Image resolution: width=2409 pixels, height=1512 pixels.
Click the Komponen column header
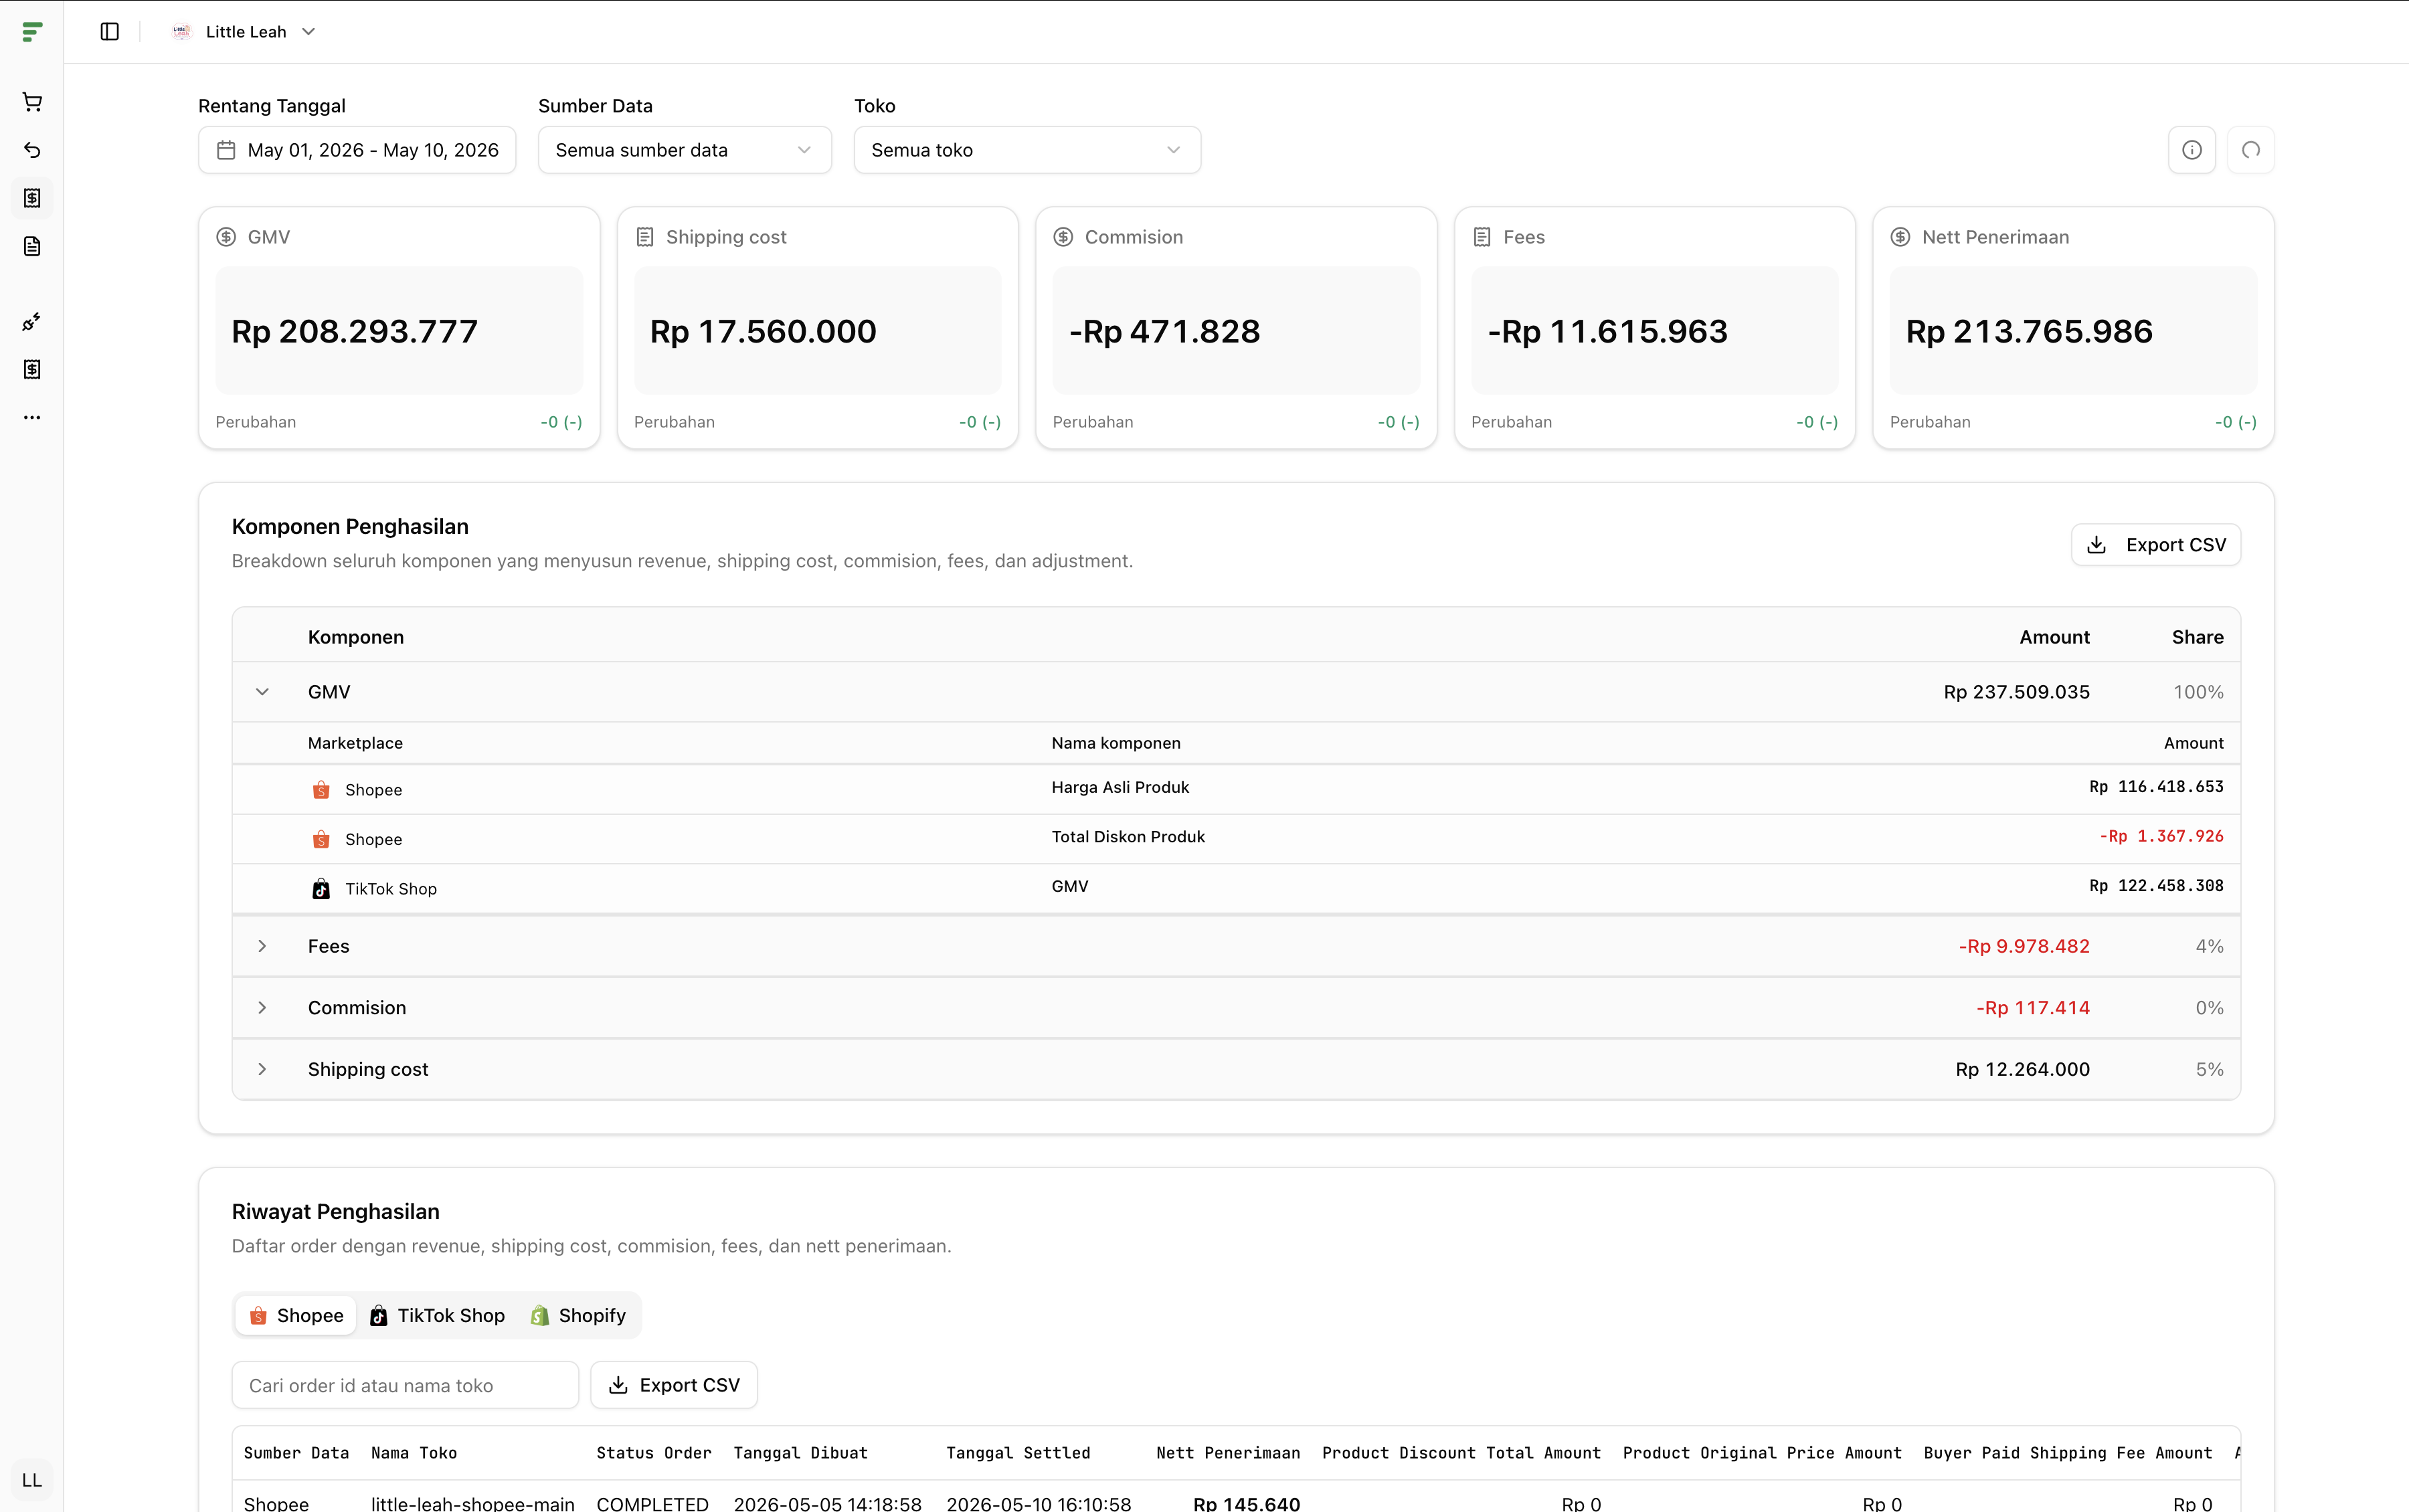coord(356,637)
